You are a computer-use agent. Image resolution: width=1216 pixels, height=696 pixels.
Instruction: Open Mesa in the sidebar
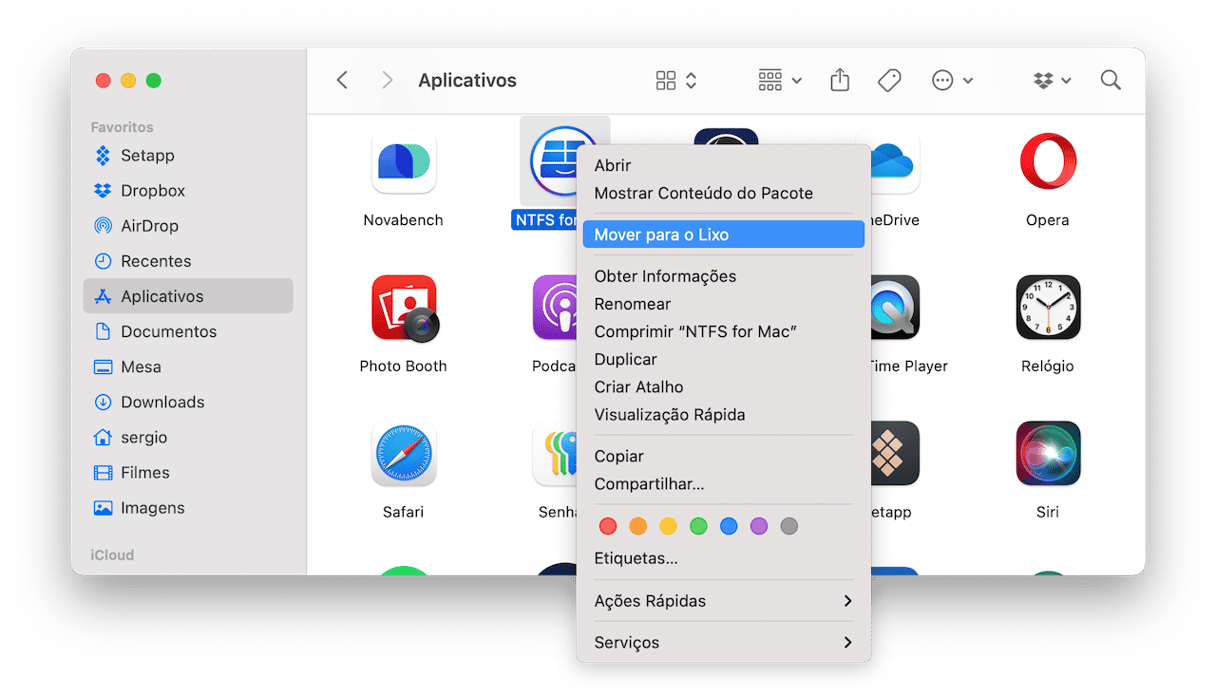(x=188, y=367)
